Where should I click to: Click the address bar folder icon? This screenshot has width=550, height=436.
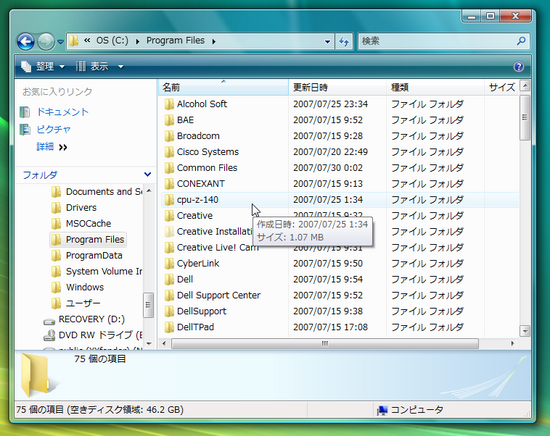tap(73, 41)
